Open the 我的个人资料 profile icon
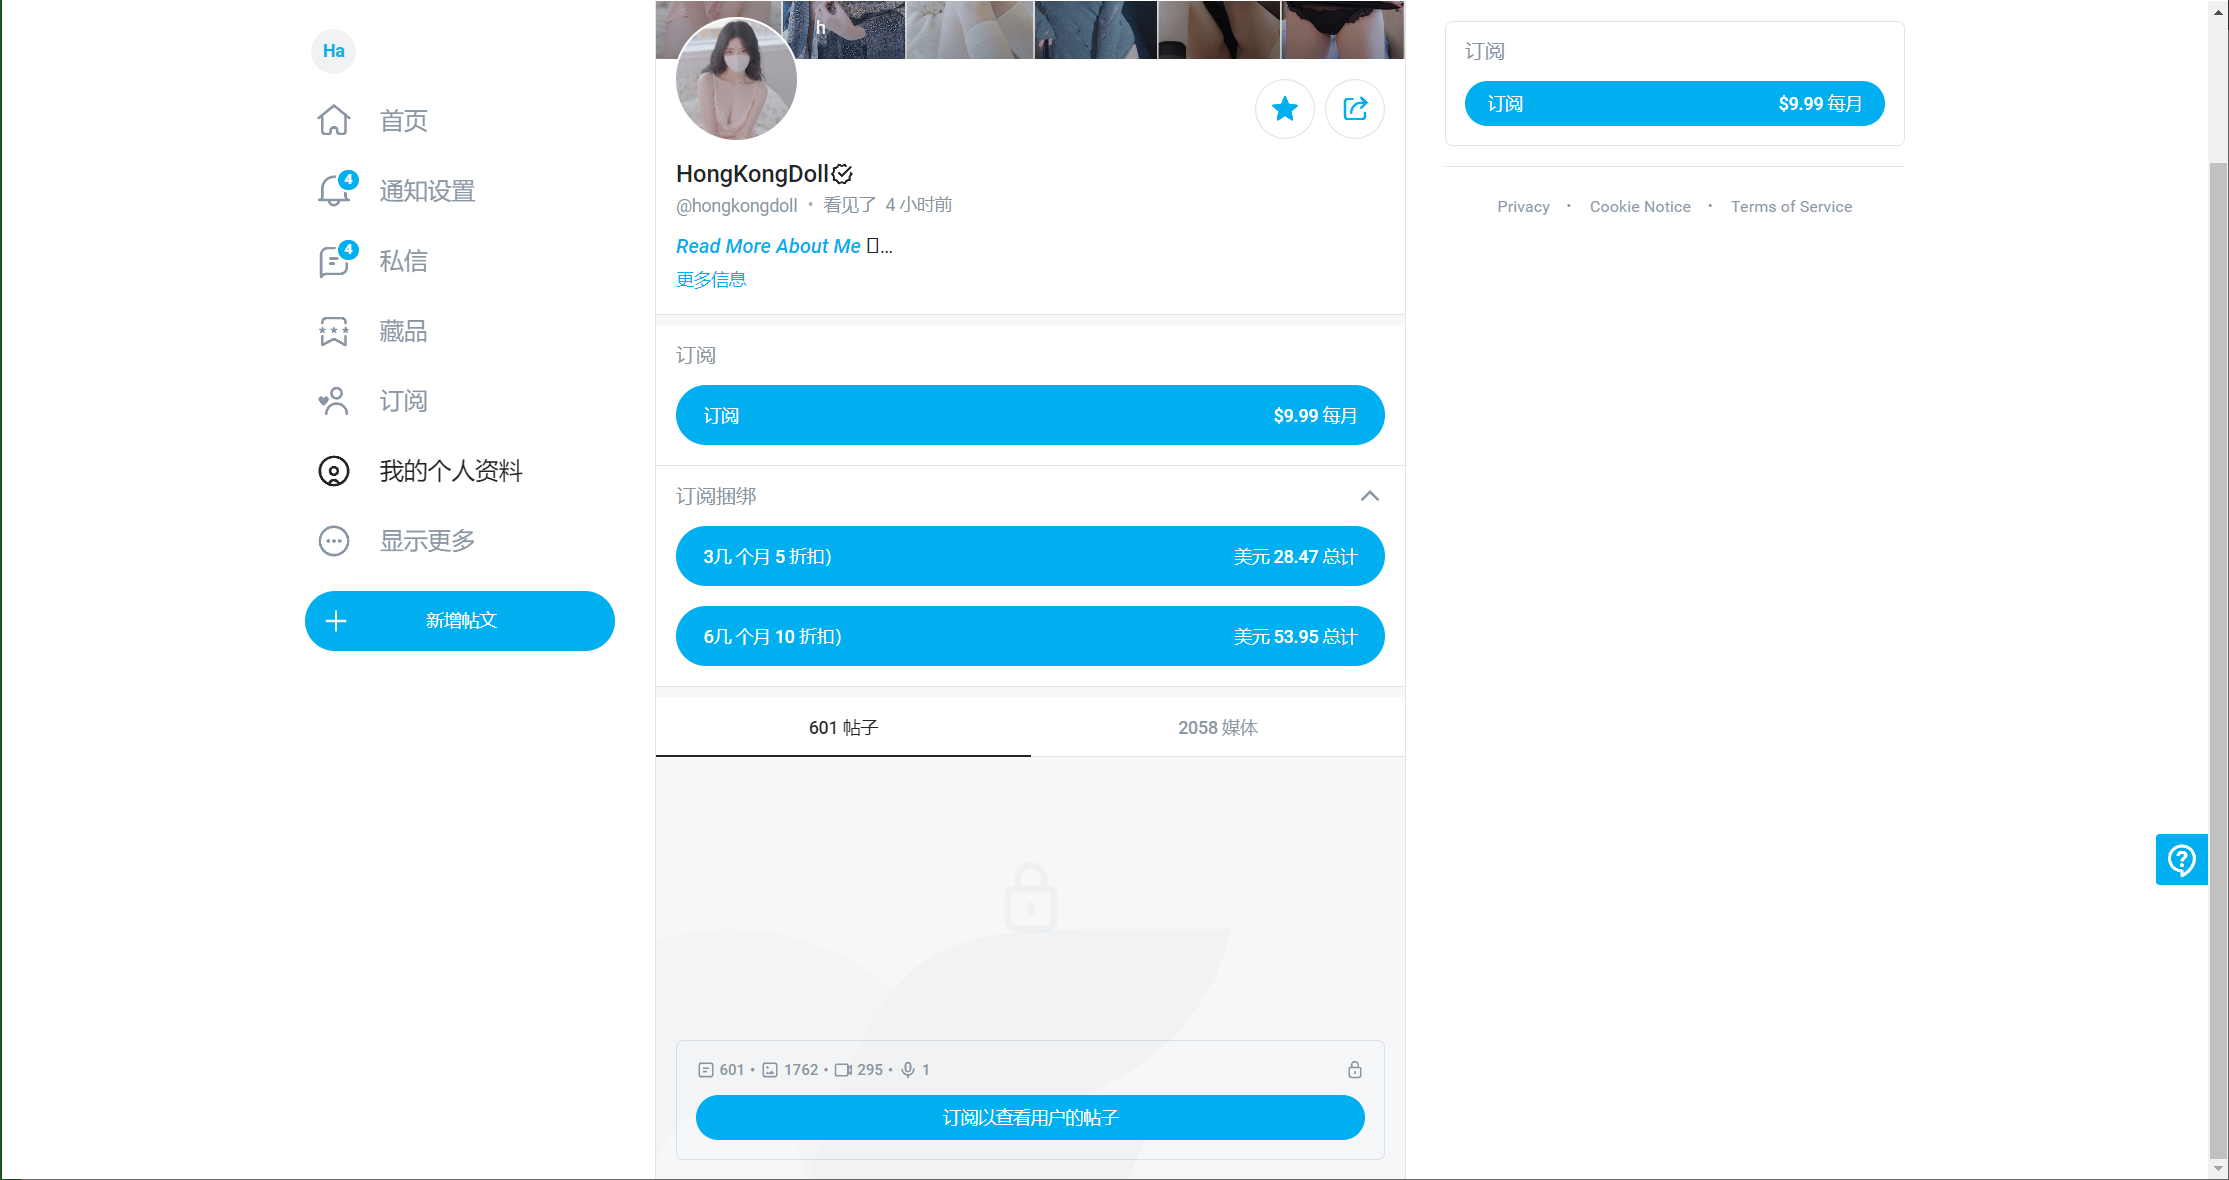2229x1180 pixels. pos(334,471)
